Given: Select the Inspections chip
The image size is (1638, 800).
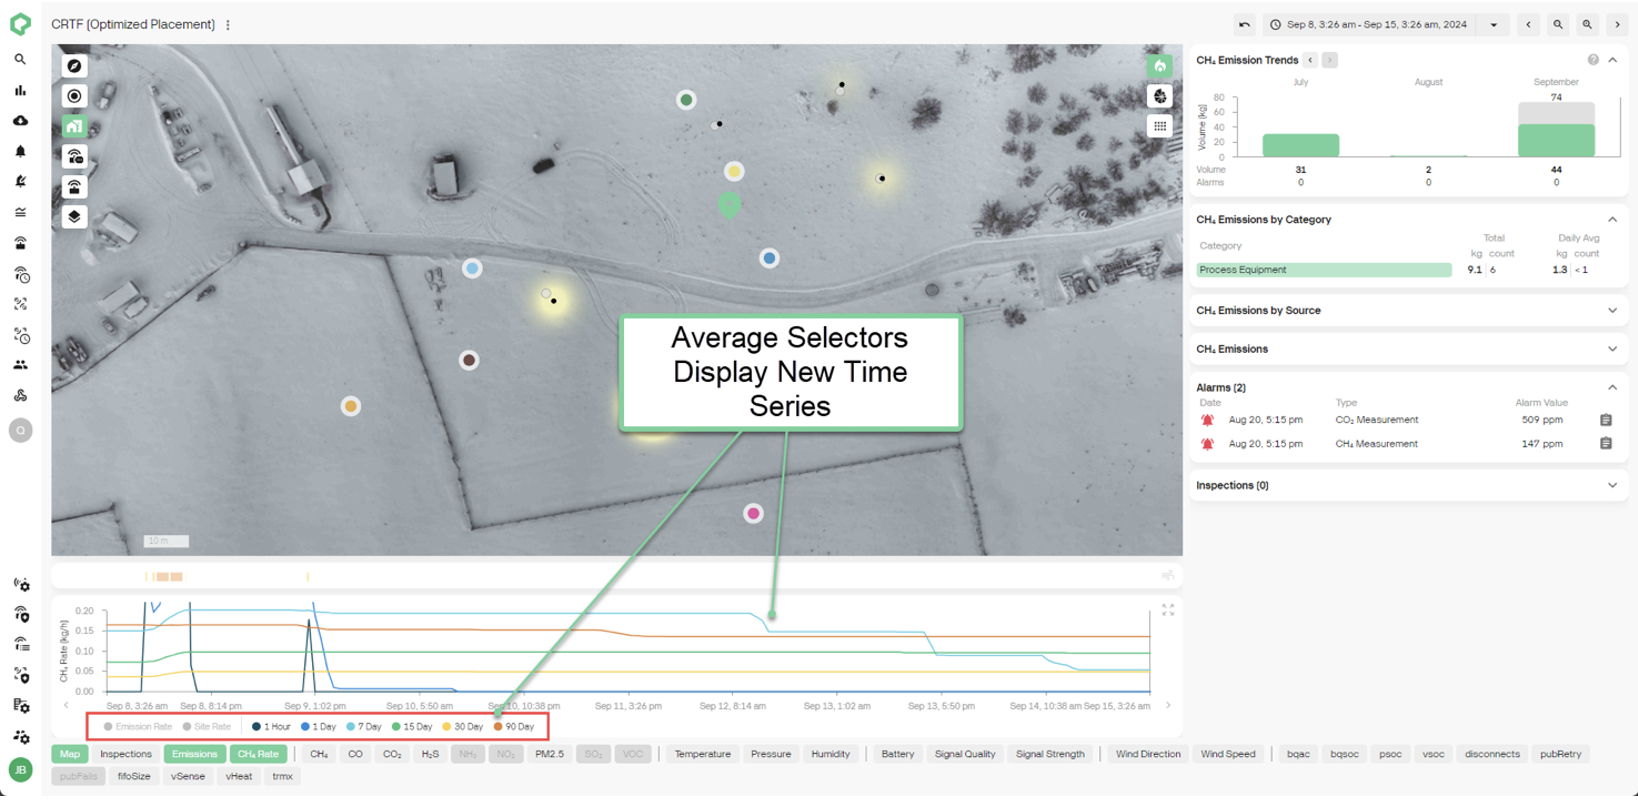Looking at the screenshot, I should (126, 754).
